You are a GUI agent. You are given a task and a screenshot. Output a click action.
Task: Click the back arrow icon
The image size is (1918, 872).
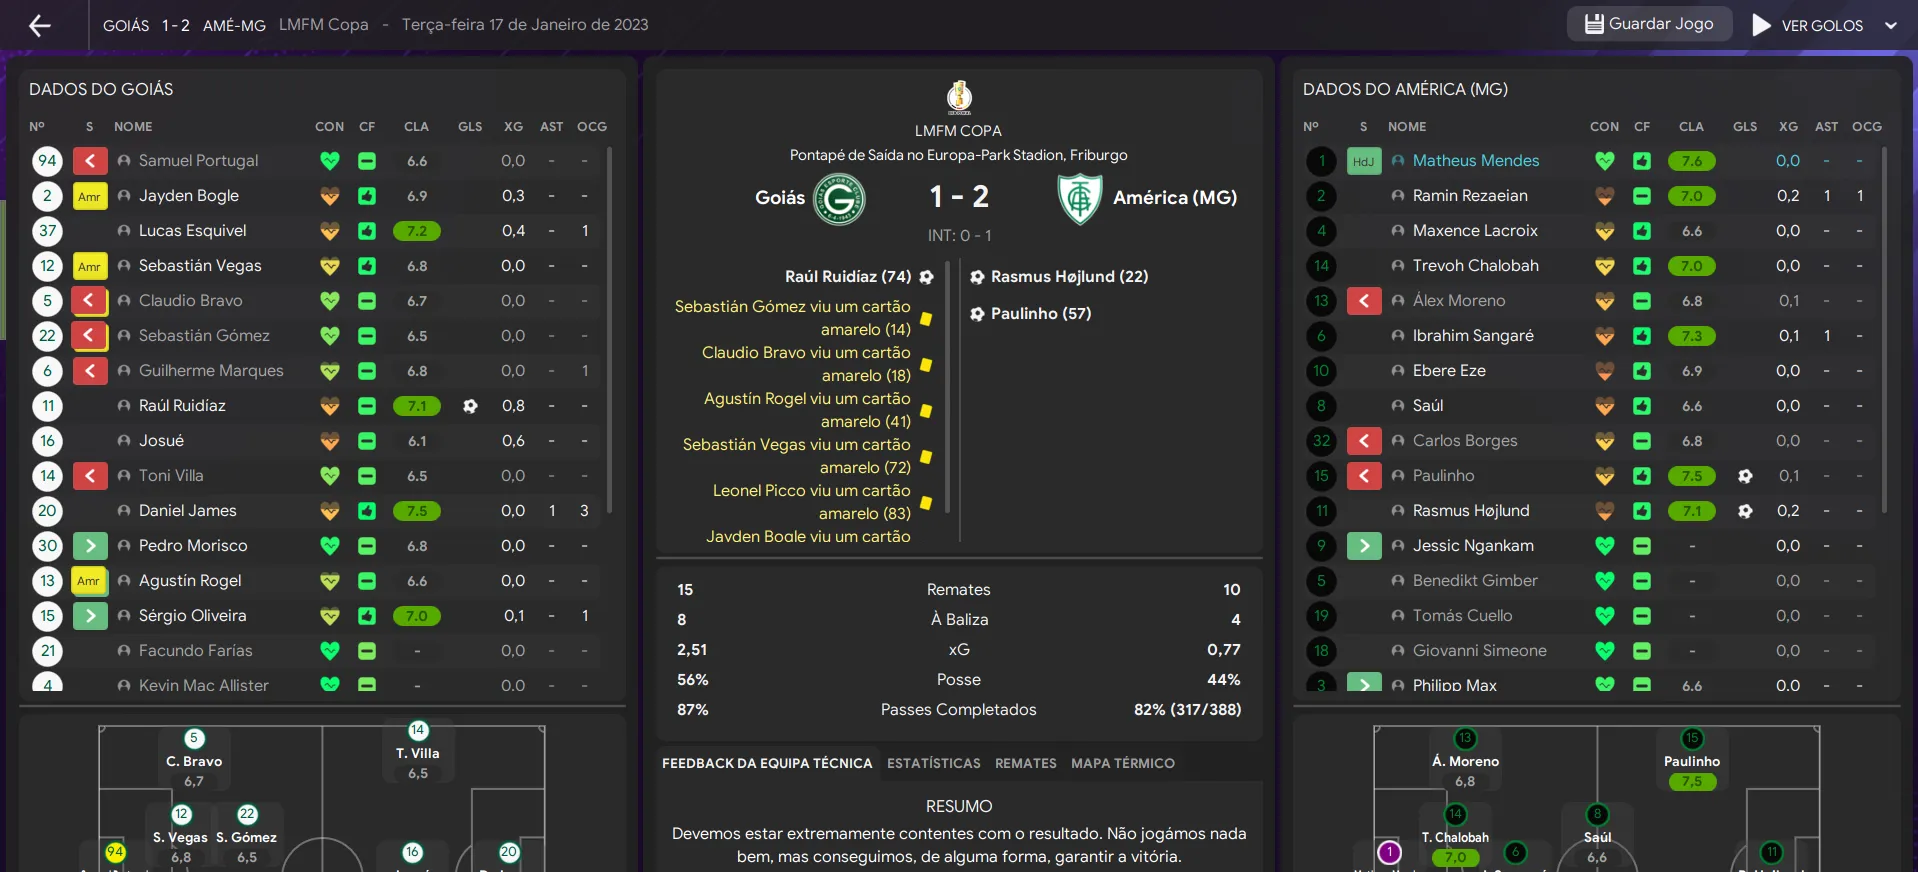[40, 25]
